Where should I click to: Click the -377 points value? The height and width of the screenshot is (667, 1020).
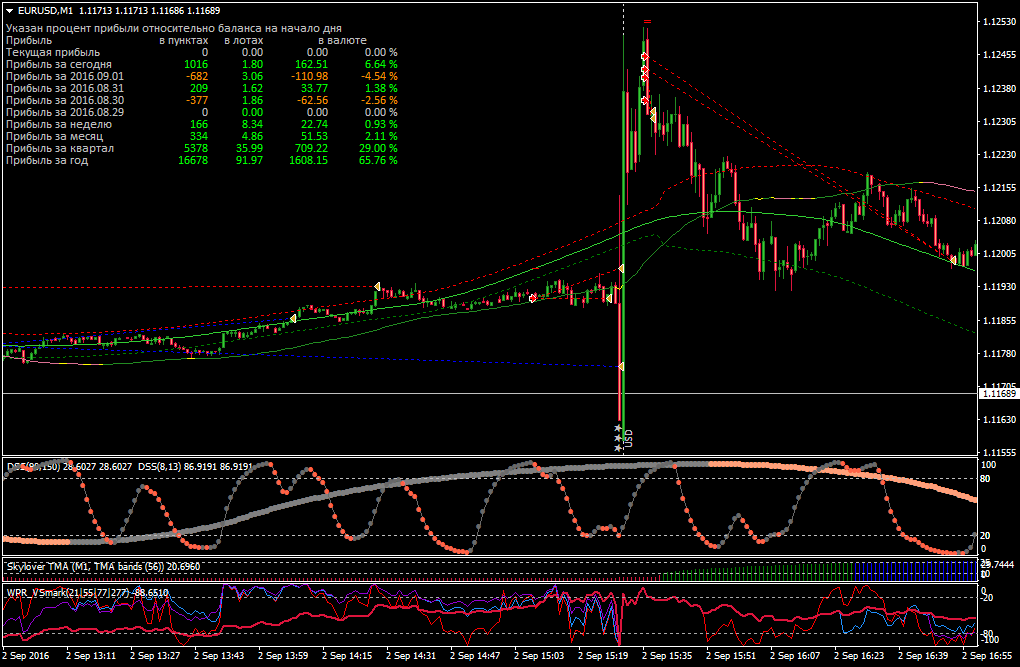197,100
